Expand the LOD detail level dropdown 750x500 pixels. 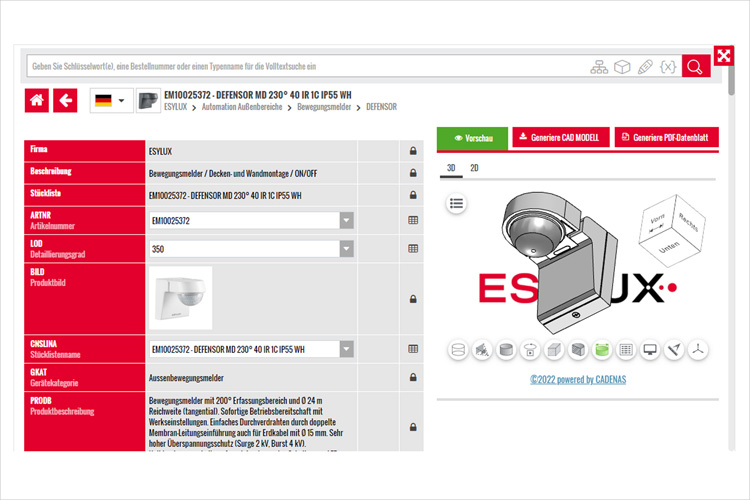(x=347, y=249)
